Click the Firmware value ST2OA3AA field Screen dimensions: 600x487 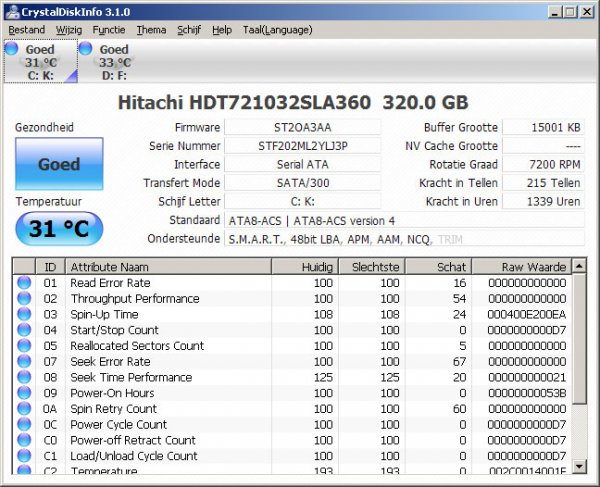click(x=302, y=127)
